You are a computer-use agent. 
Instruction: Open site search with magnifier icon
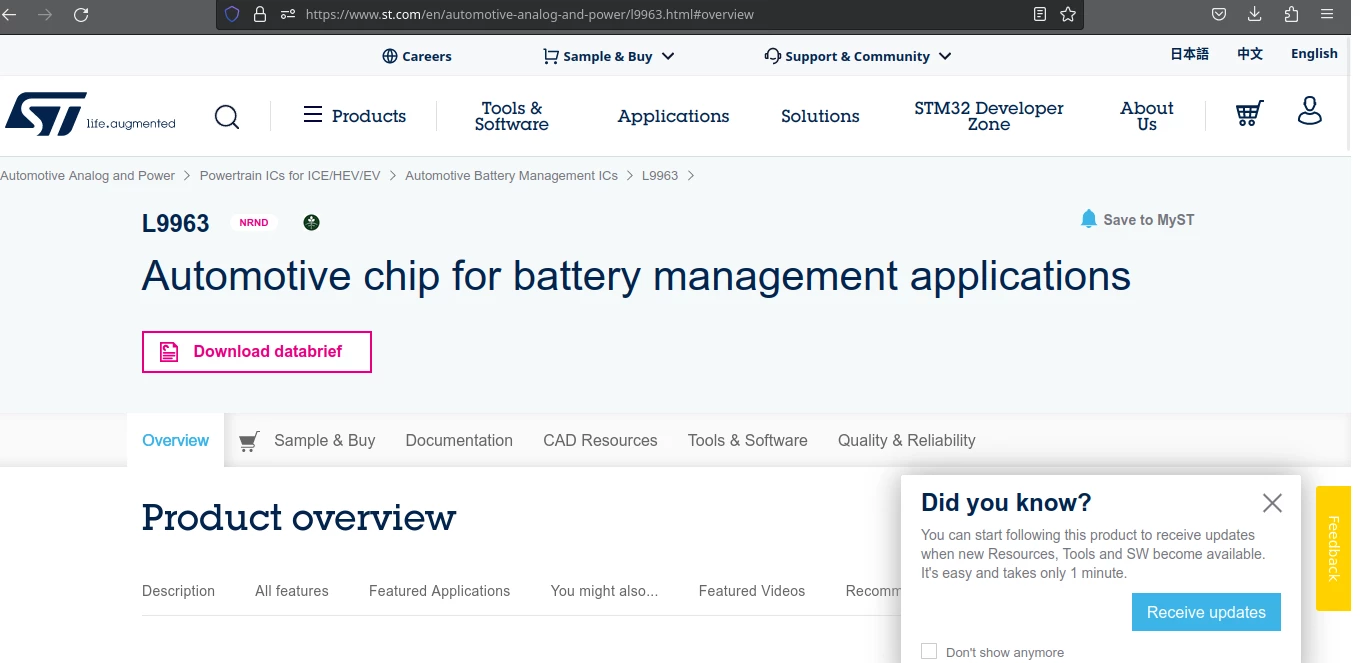click(x=227, y=117)
